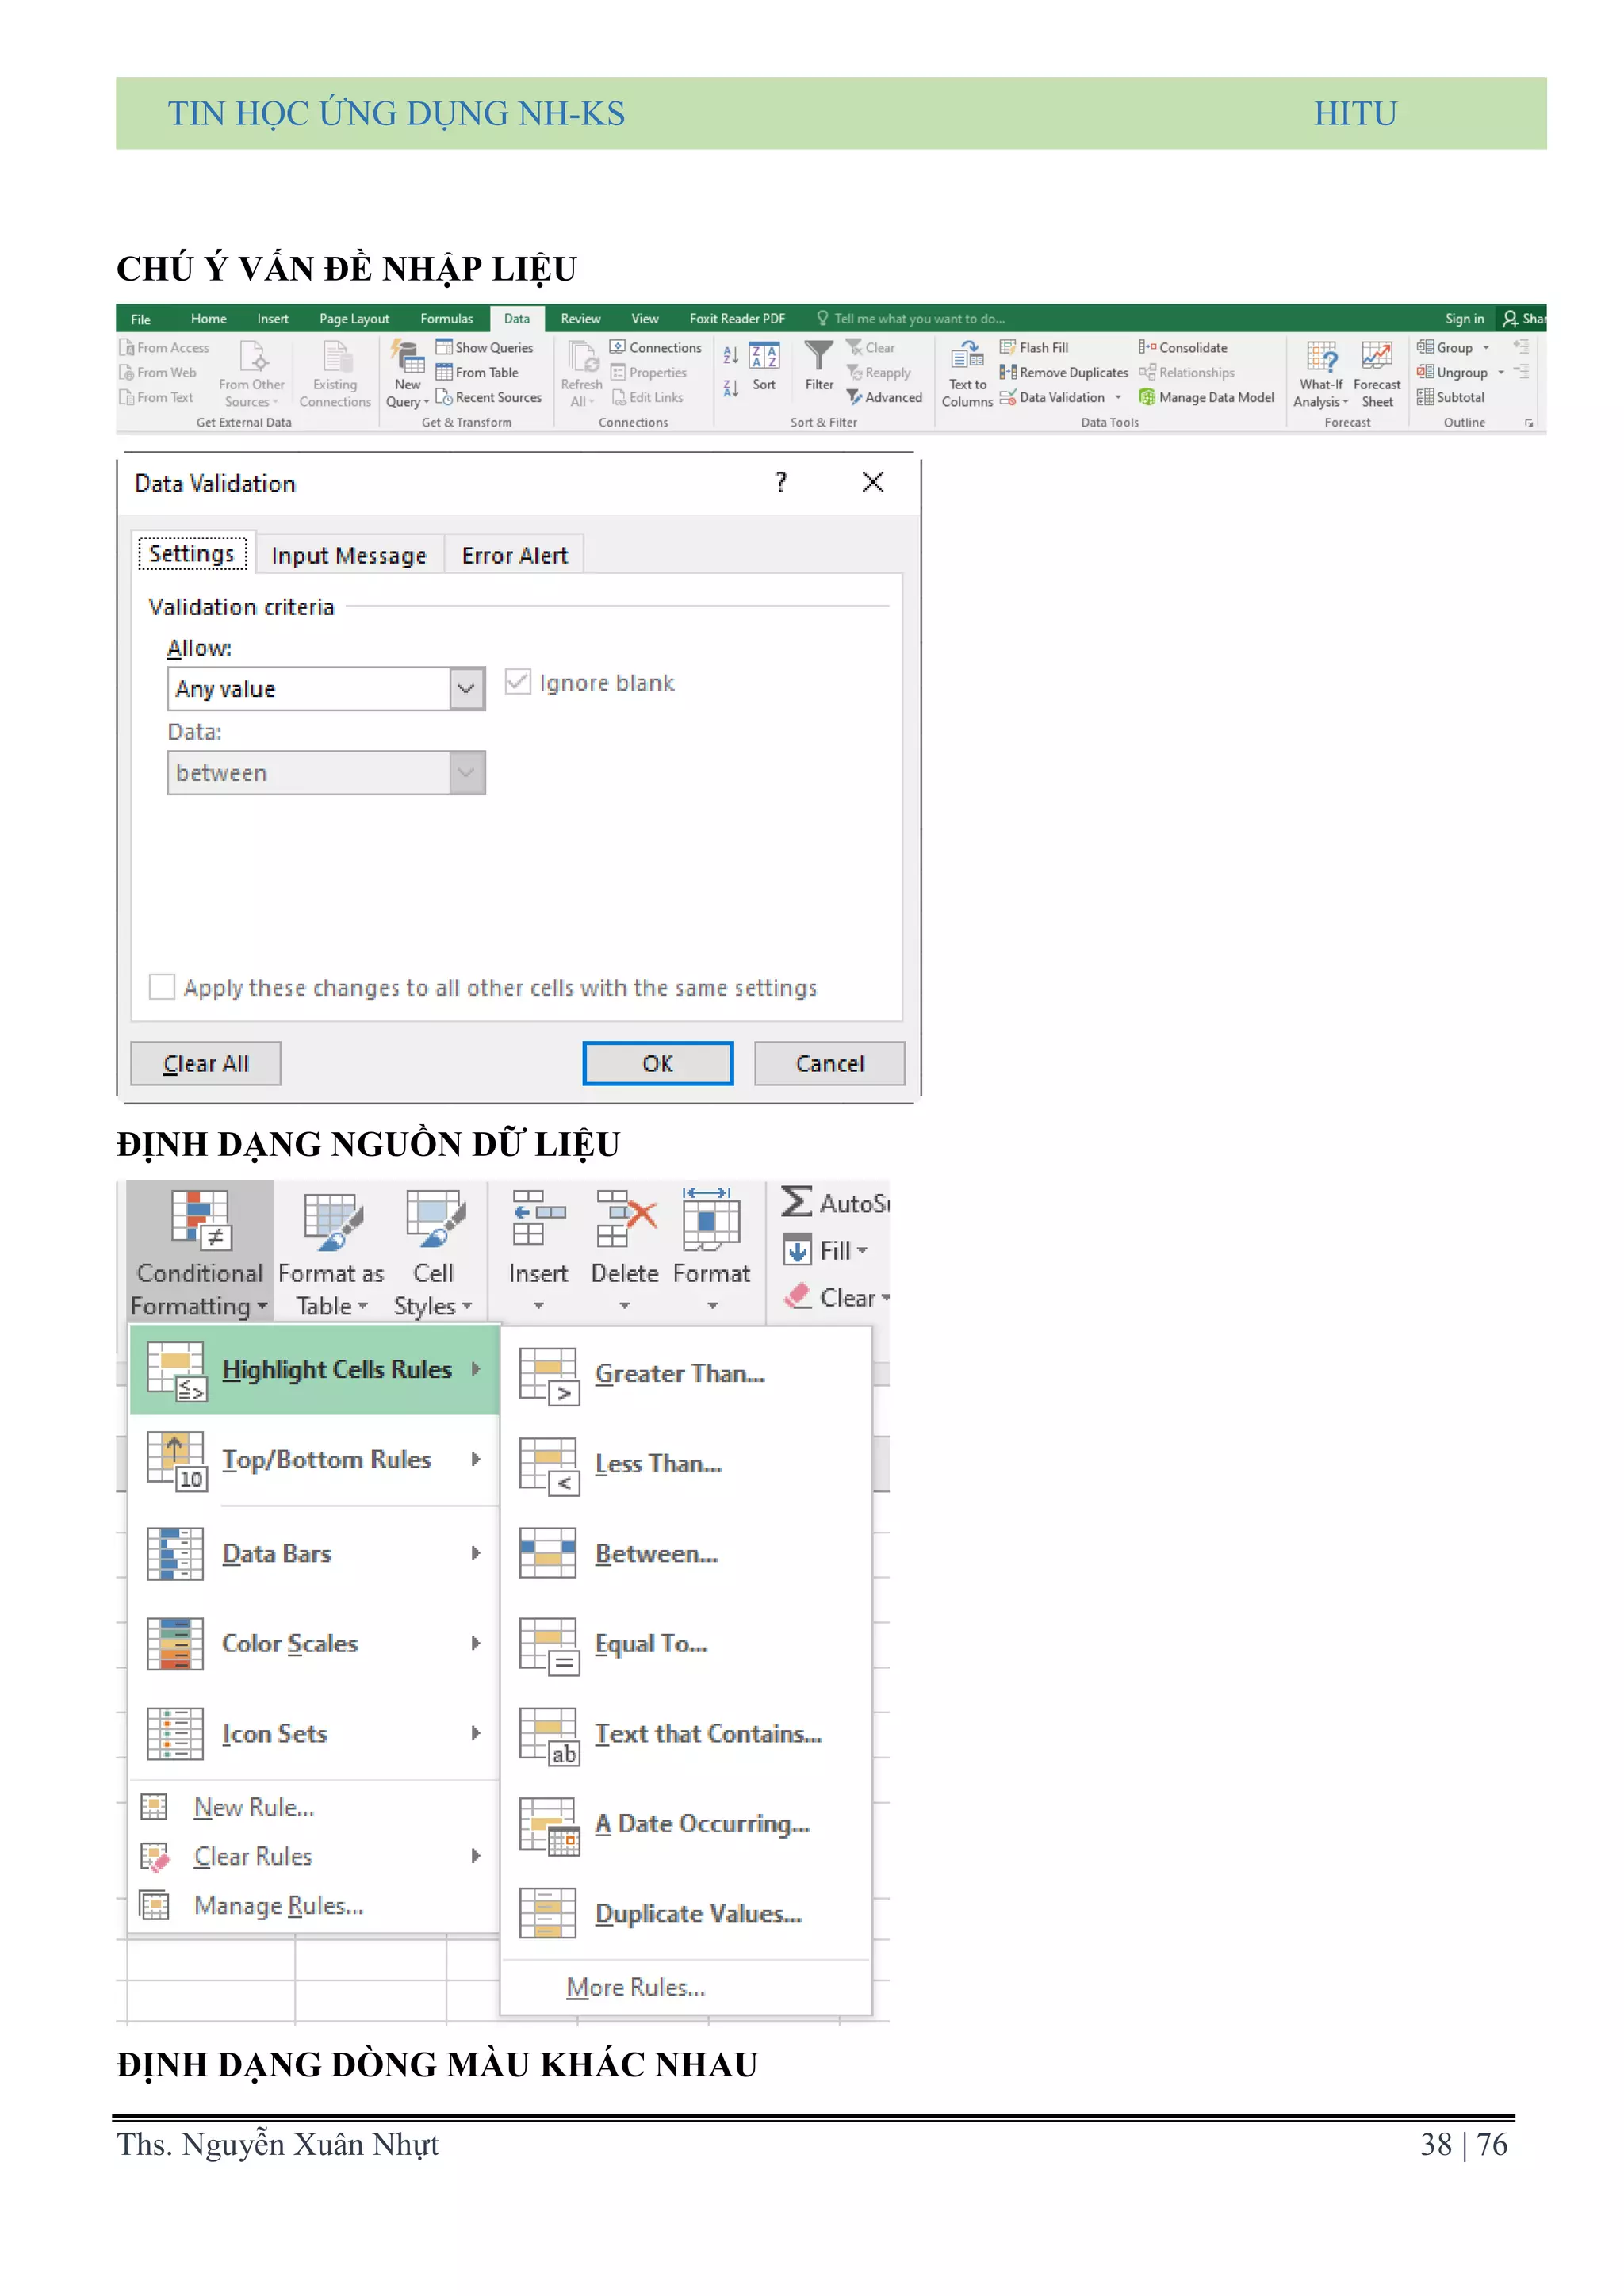Click the Forecast Sheet icon
Image resolution: width=1624 pixels, height=2296 pixels.
coord(1377,357)
